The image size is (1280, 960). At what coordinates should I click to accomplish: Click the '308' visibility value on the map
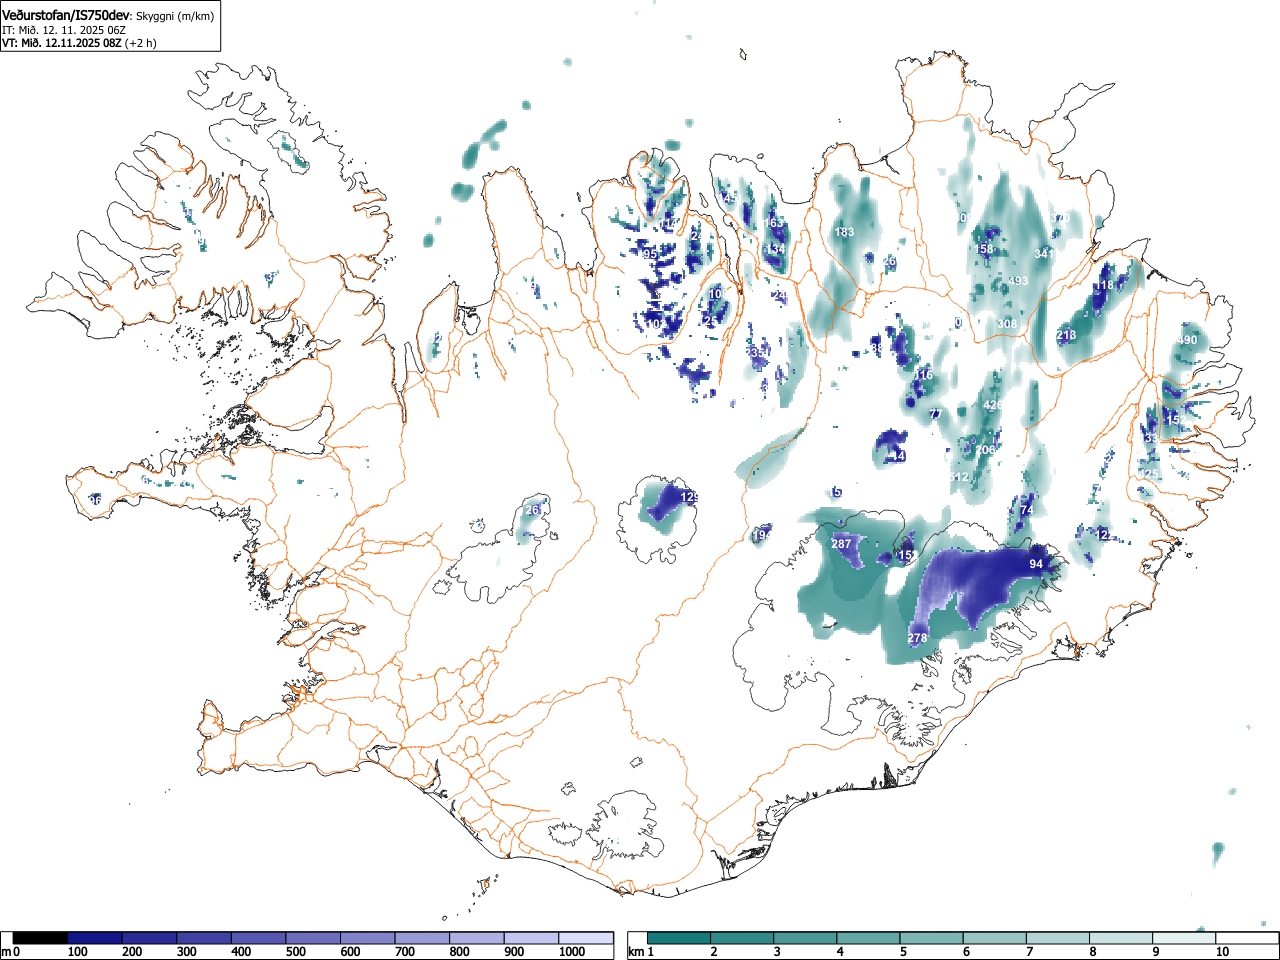(x=1007, y=324)
